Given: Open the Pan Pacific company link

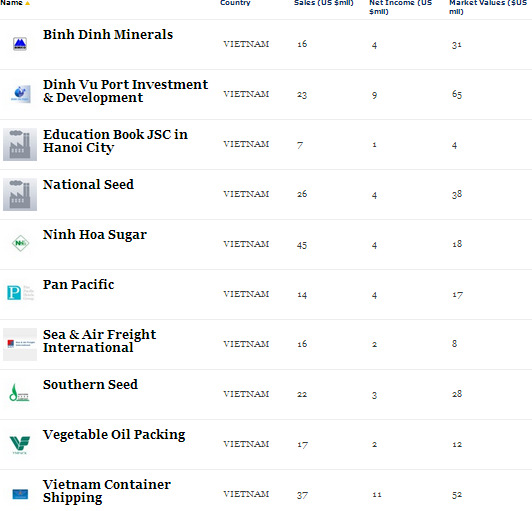Looking at the screenshot, I should tap(78, 285).
